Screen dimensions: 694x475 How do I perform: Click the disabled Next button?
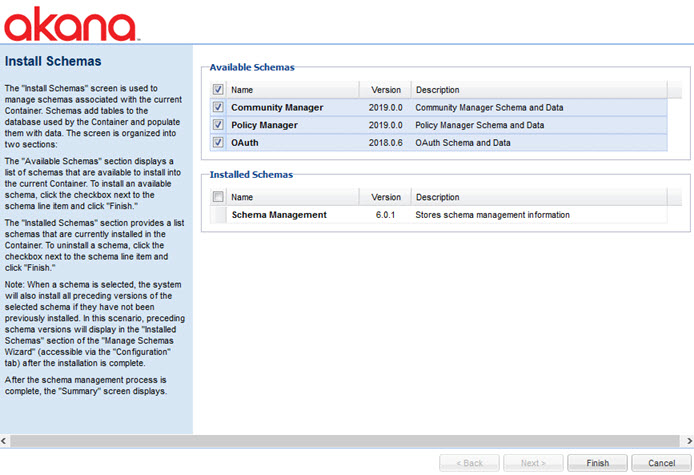click(x=533, y=463)
